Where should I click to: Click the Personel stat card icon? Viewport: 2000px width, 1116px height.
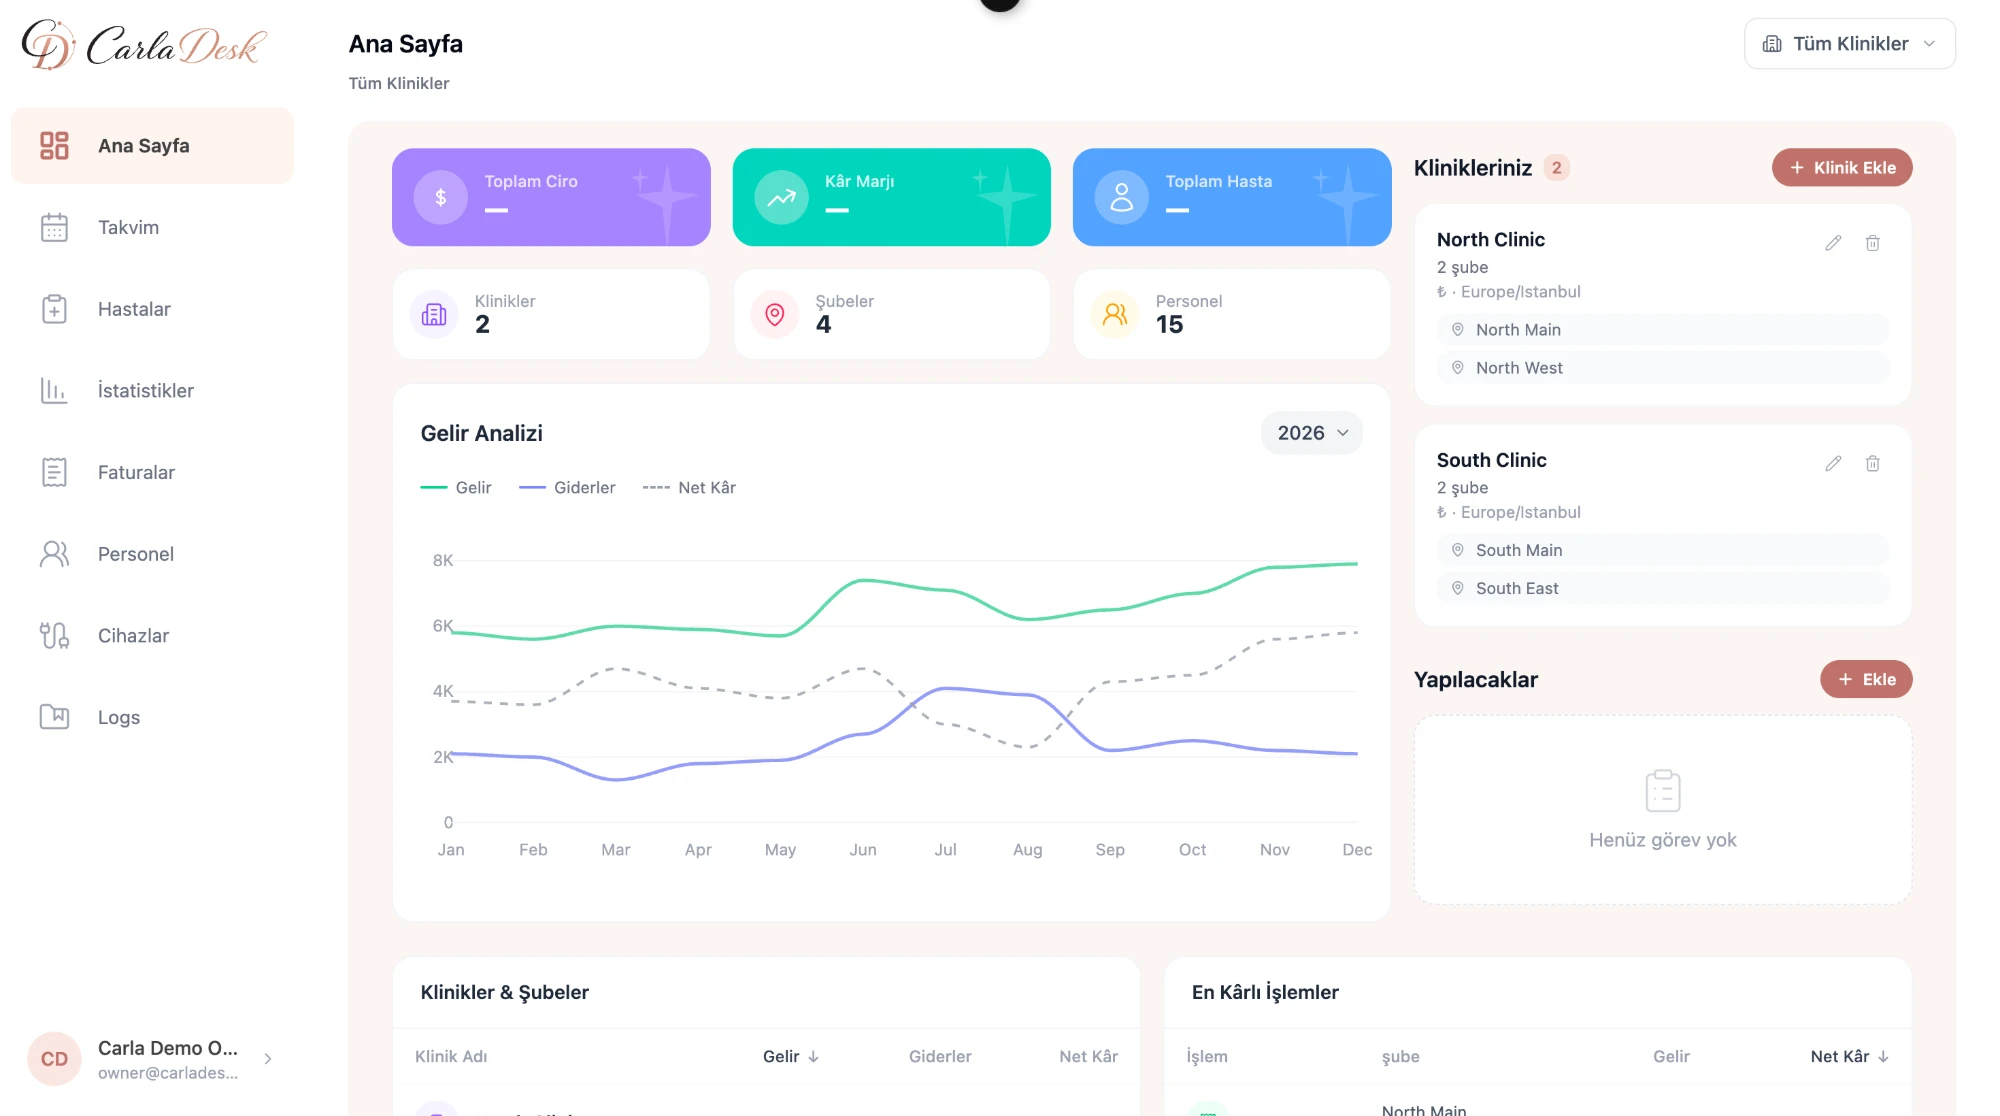click(x=1115, y=315)
